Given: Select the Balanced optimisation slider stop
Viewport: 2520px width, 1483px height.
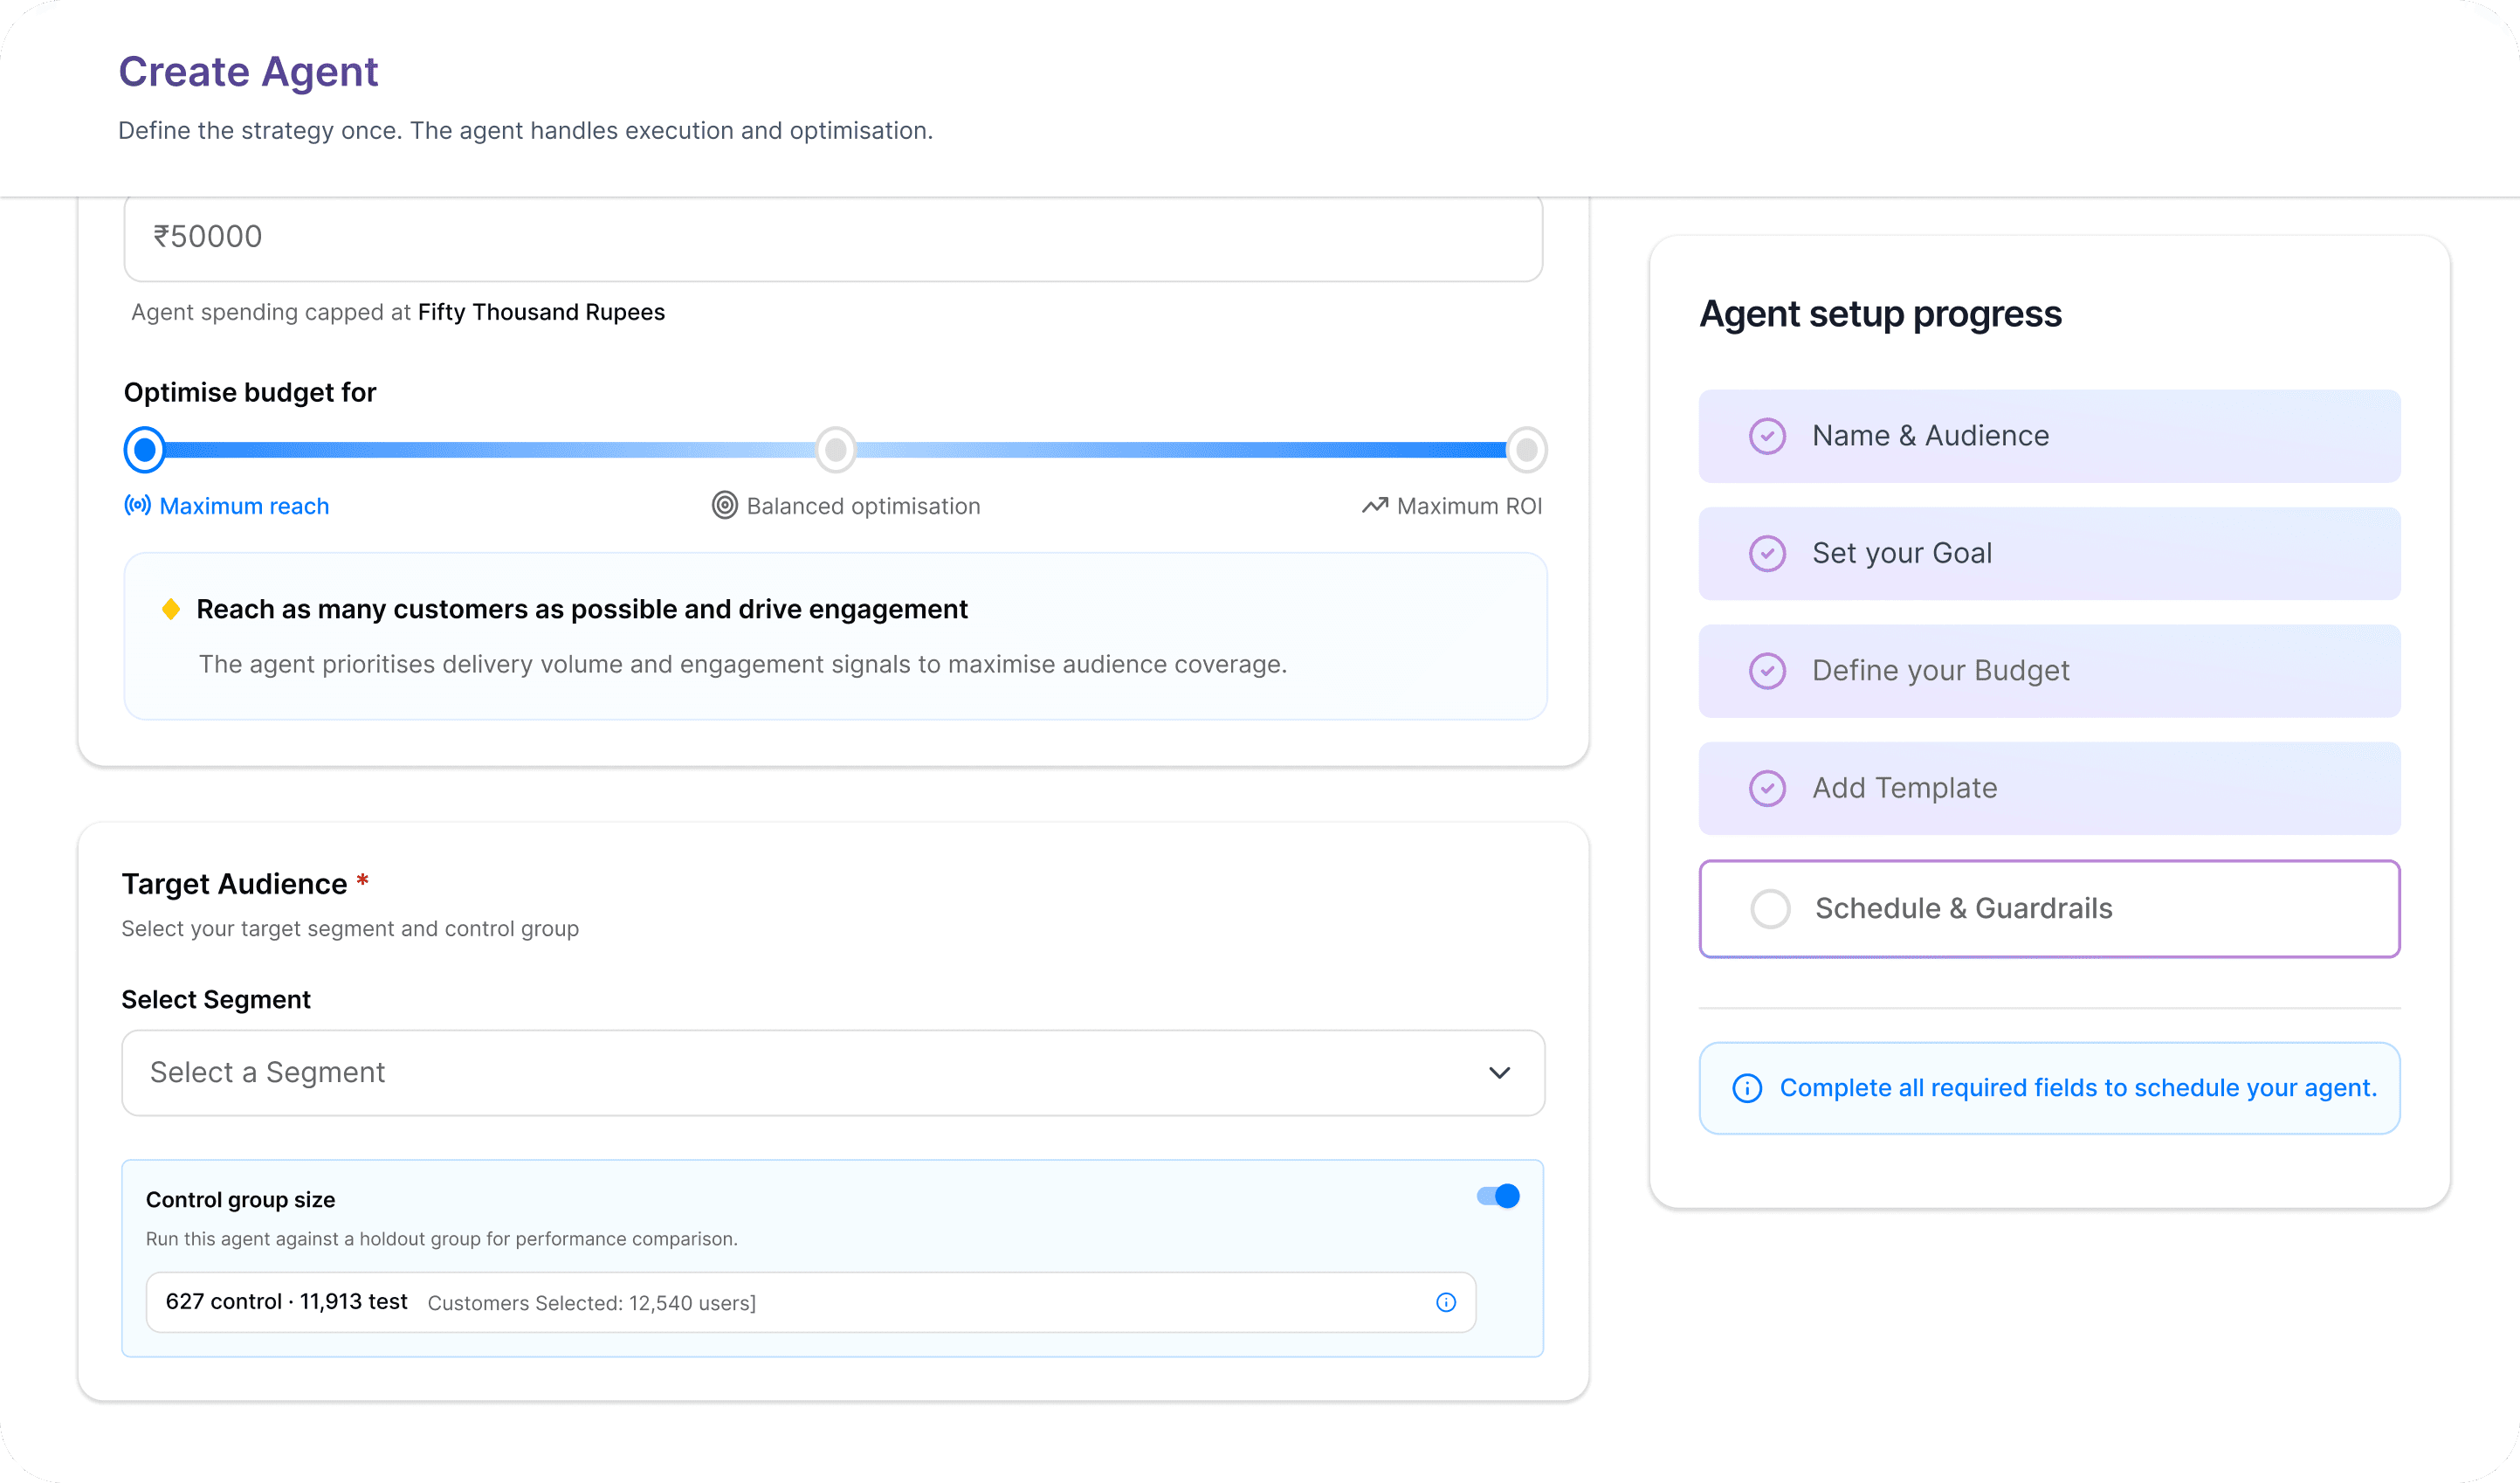Looking at the screenshot, I should click(835, 450).
